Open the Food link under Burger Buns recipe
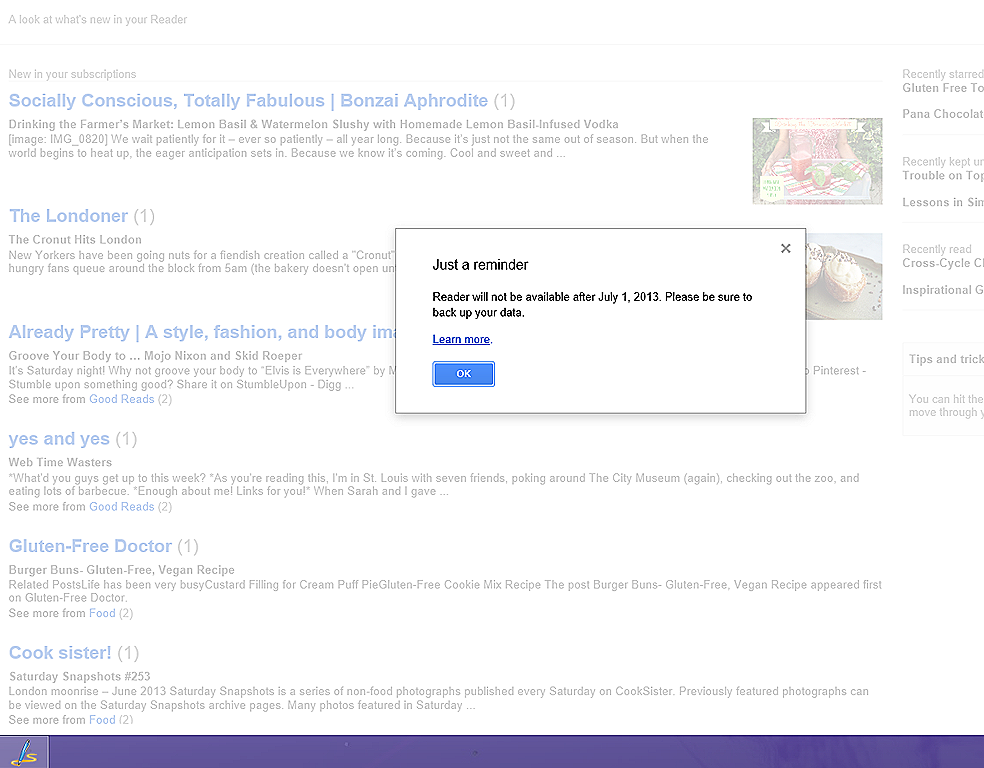Viewport: 984px width, 768px height. 102,613
